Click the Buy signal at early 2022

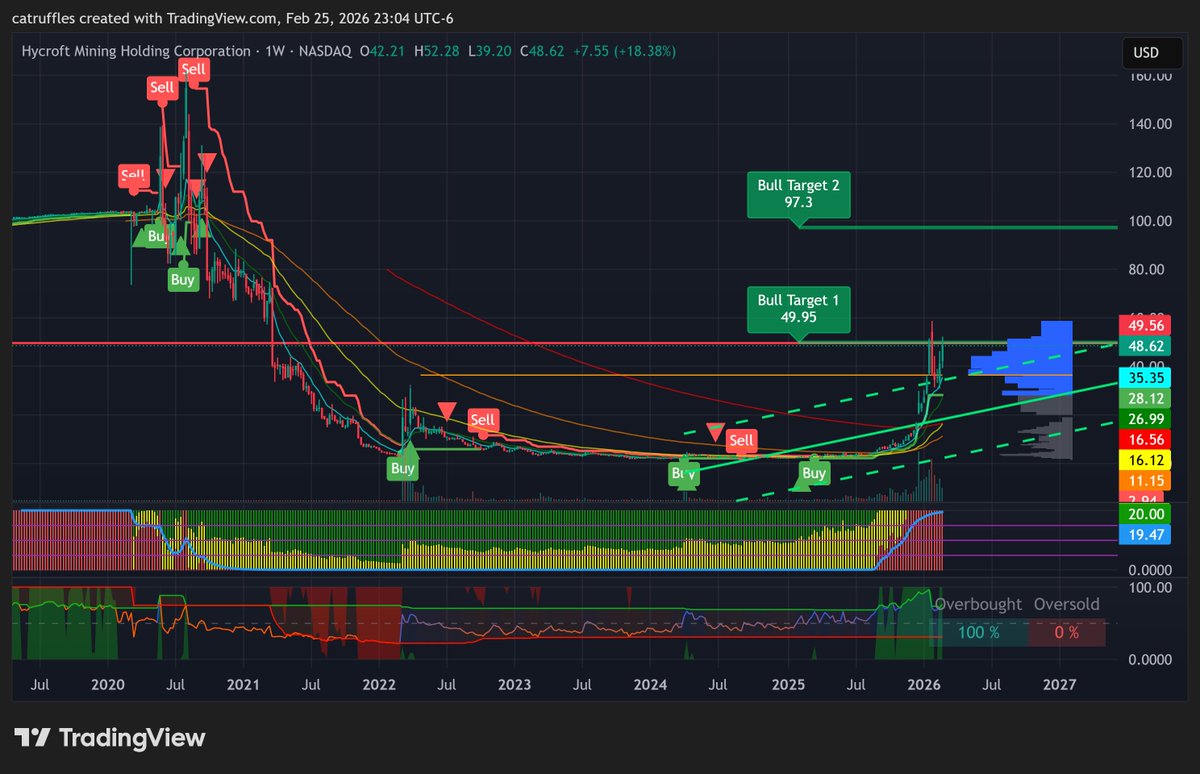point(403,468)
